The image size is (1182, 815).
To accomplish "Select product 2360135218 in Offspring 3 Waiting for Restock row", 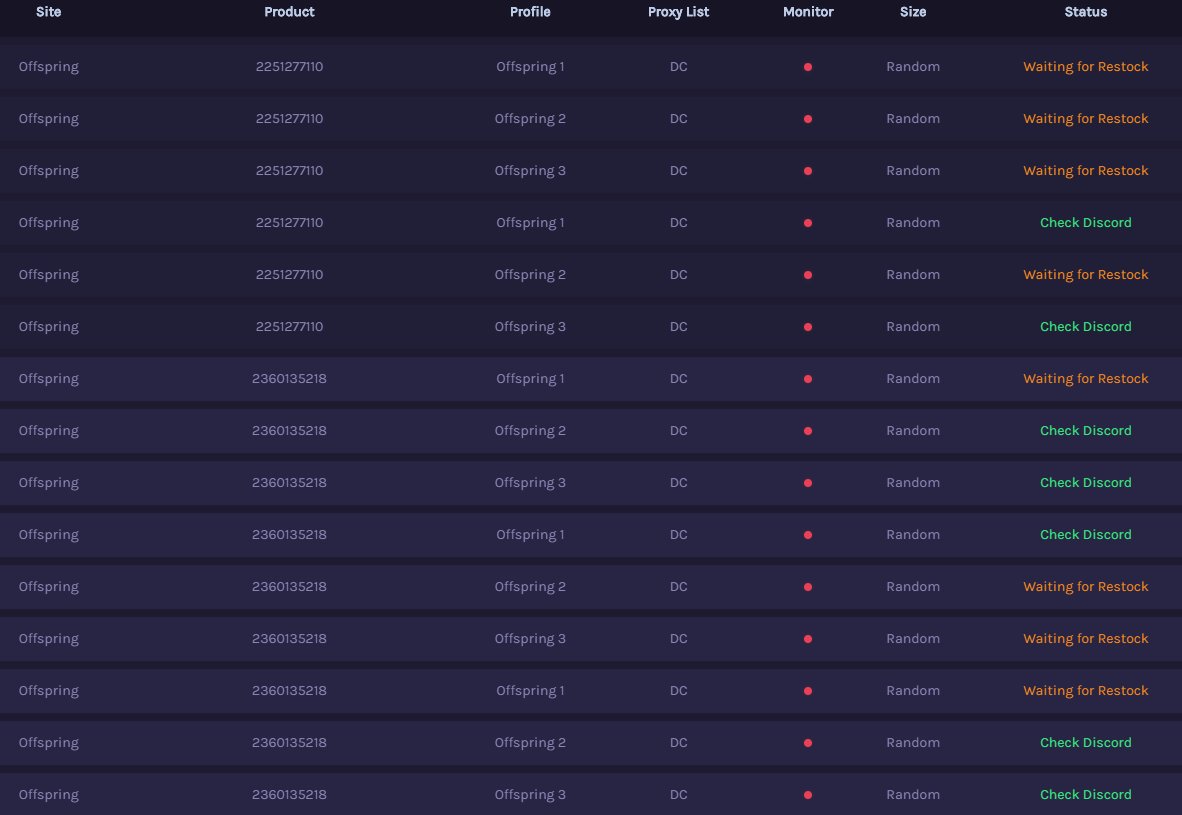I will pyautogui.click(x=289, y=639).
